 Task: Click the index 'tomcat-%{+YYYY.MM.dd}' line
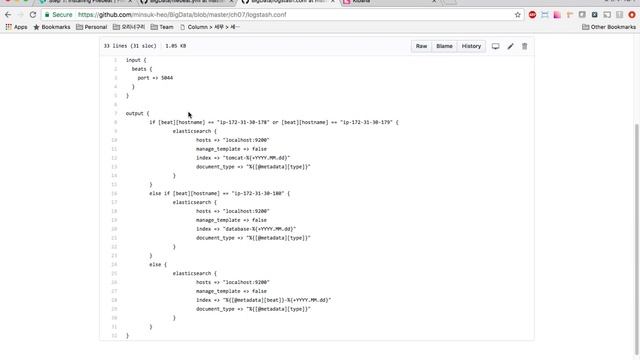[x=243, y=158]
